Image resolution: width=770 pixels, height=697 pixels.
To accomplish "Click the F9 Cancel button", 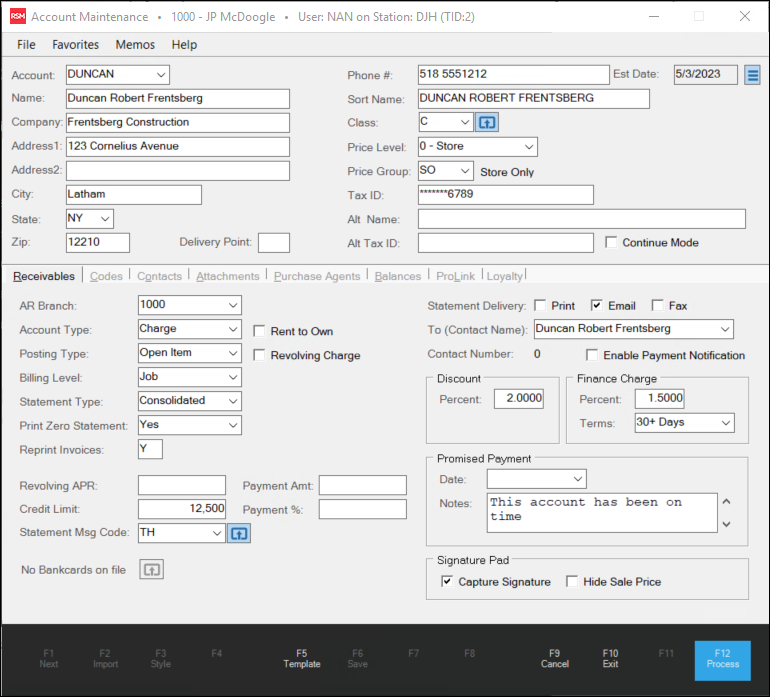I will [554, 658].
